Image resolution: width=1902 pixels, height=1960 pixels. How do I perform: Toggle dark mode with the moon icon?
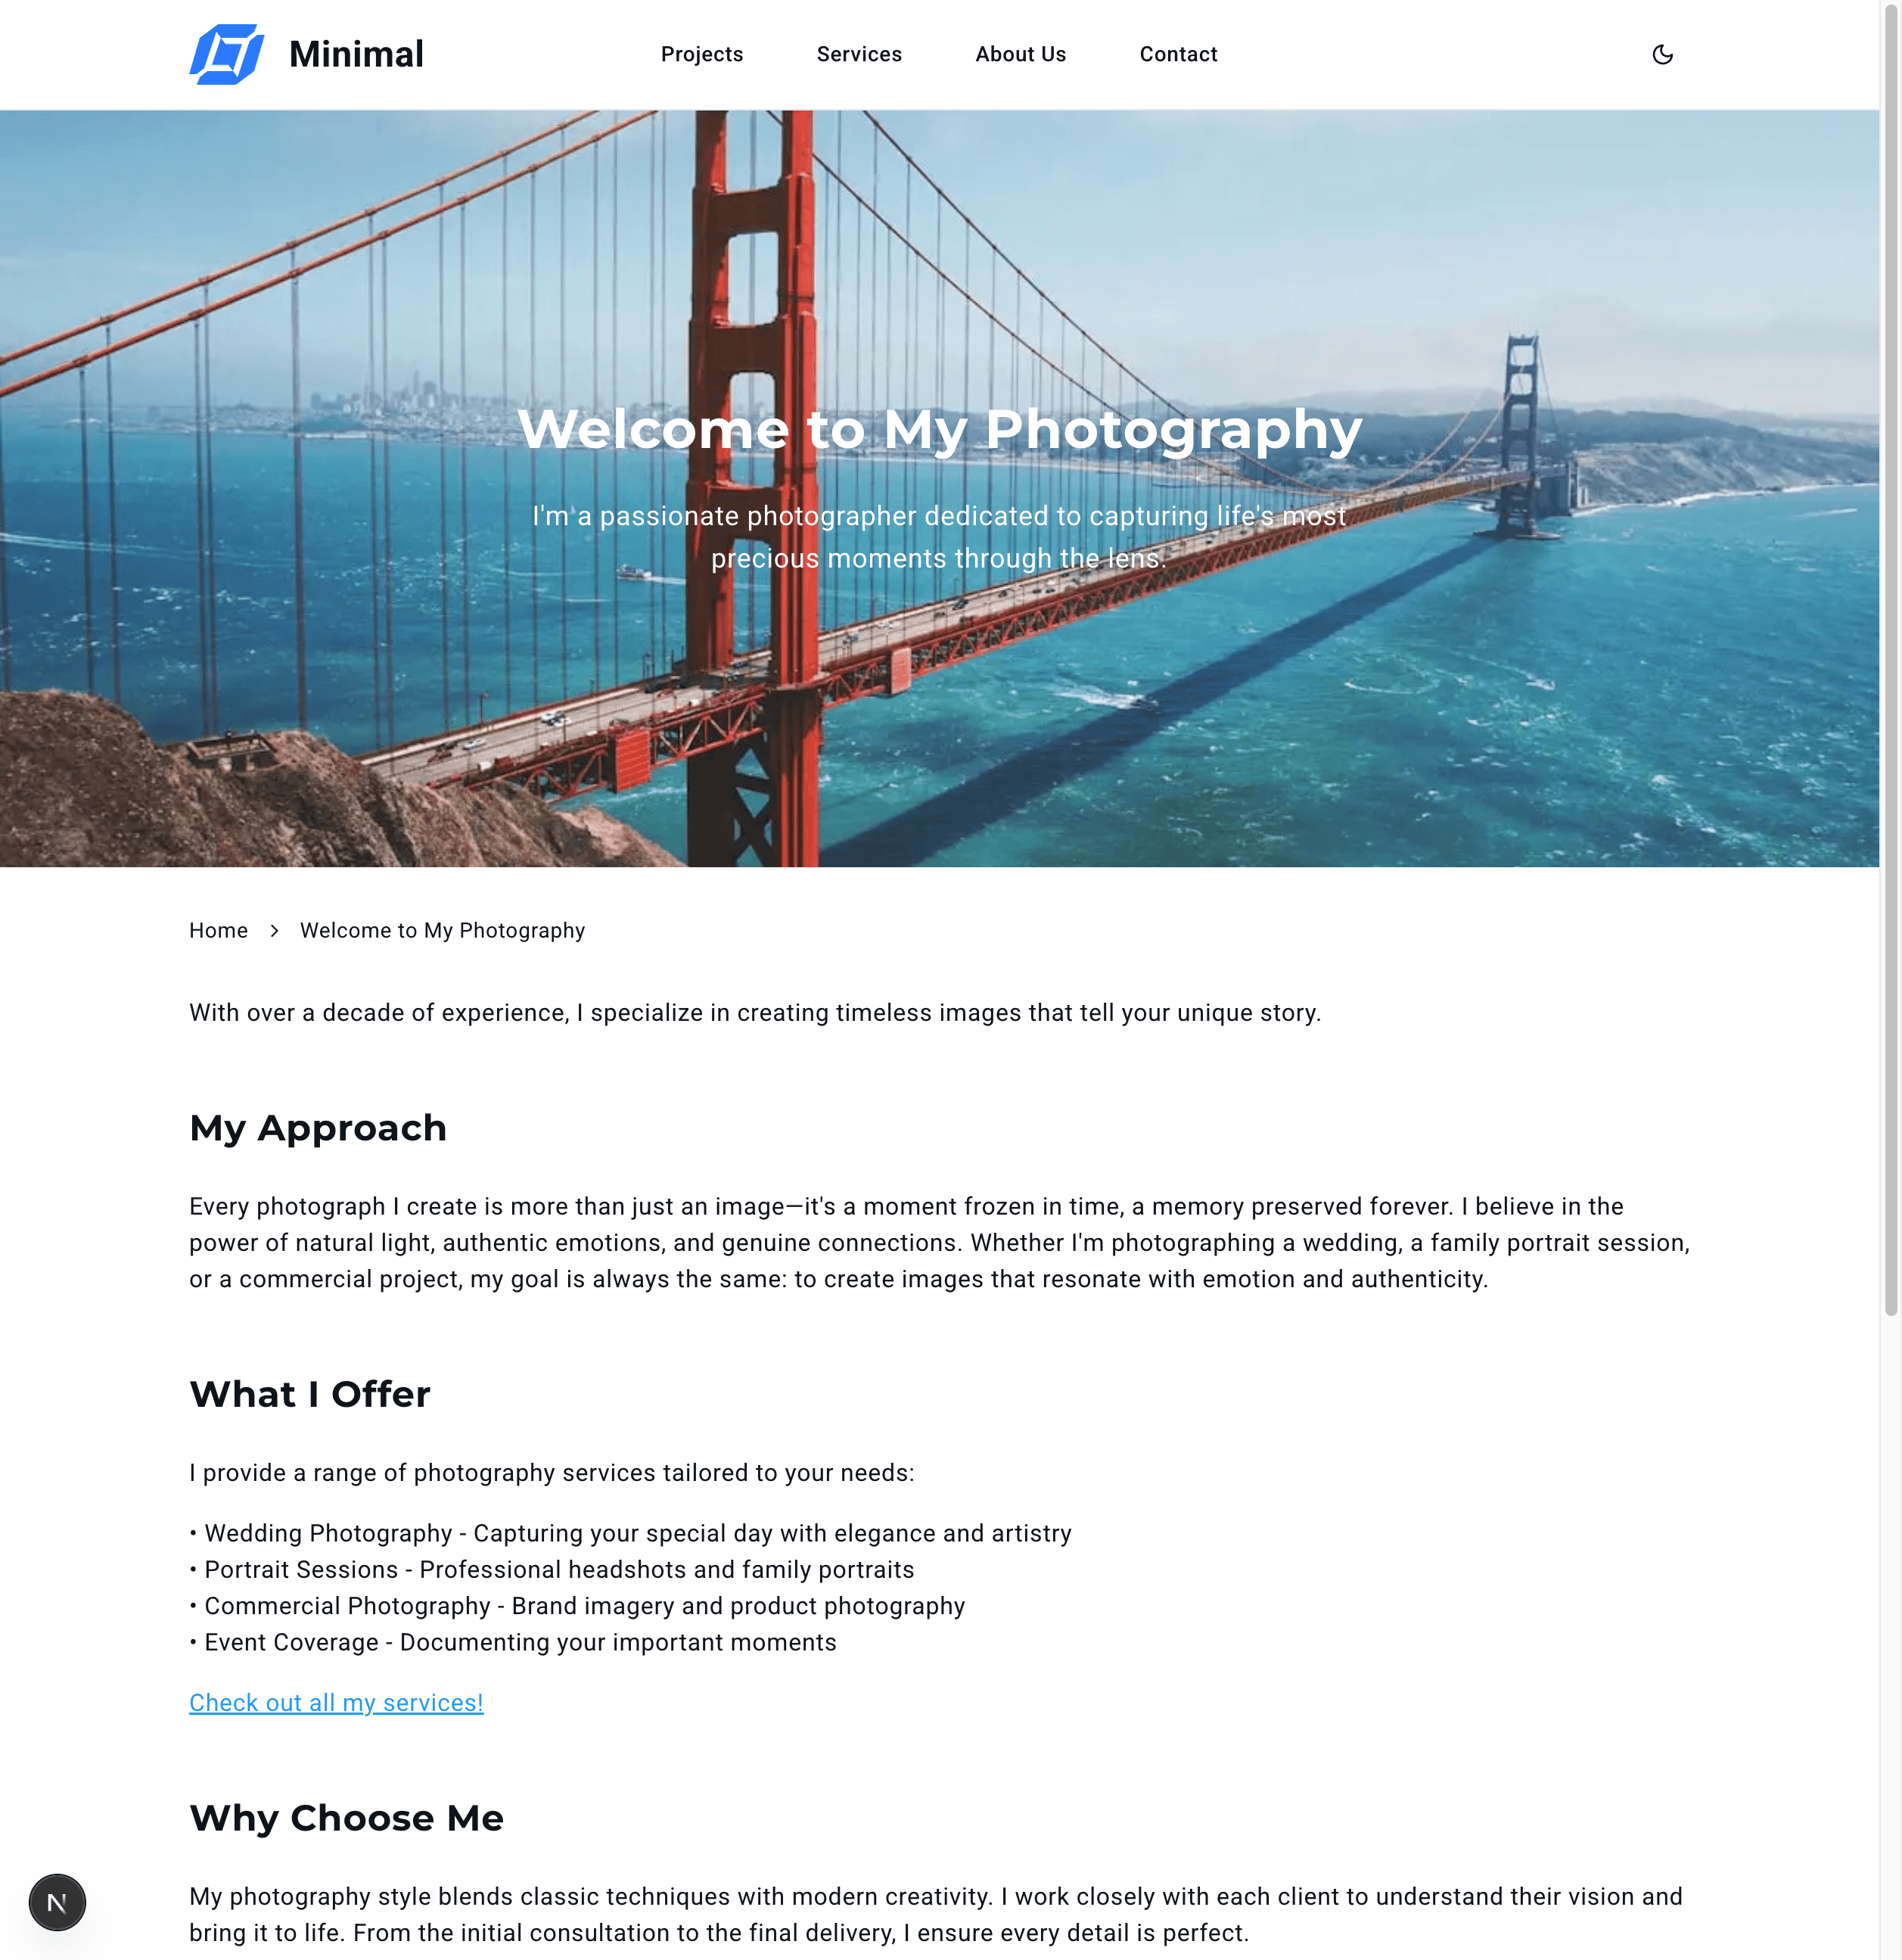pyautogui.click(x=1663, y=55)
